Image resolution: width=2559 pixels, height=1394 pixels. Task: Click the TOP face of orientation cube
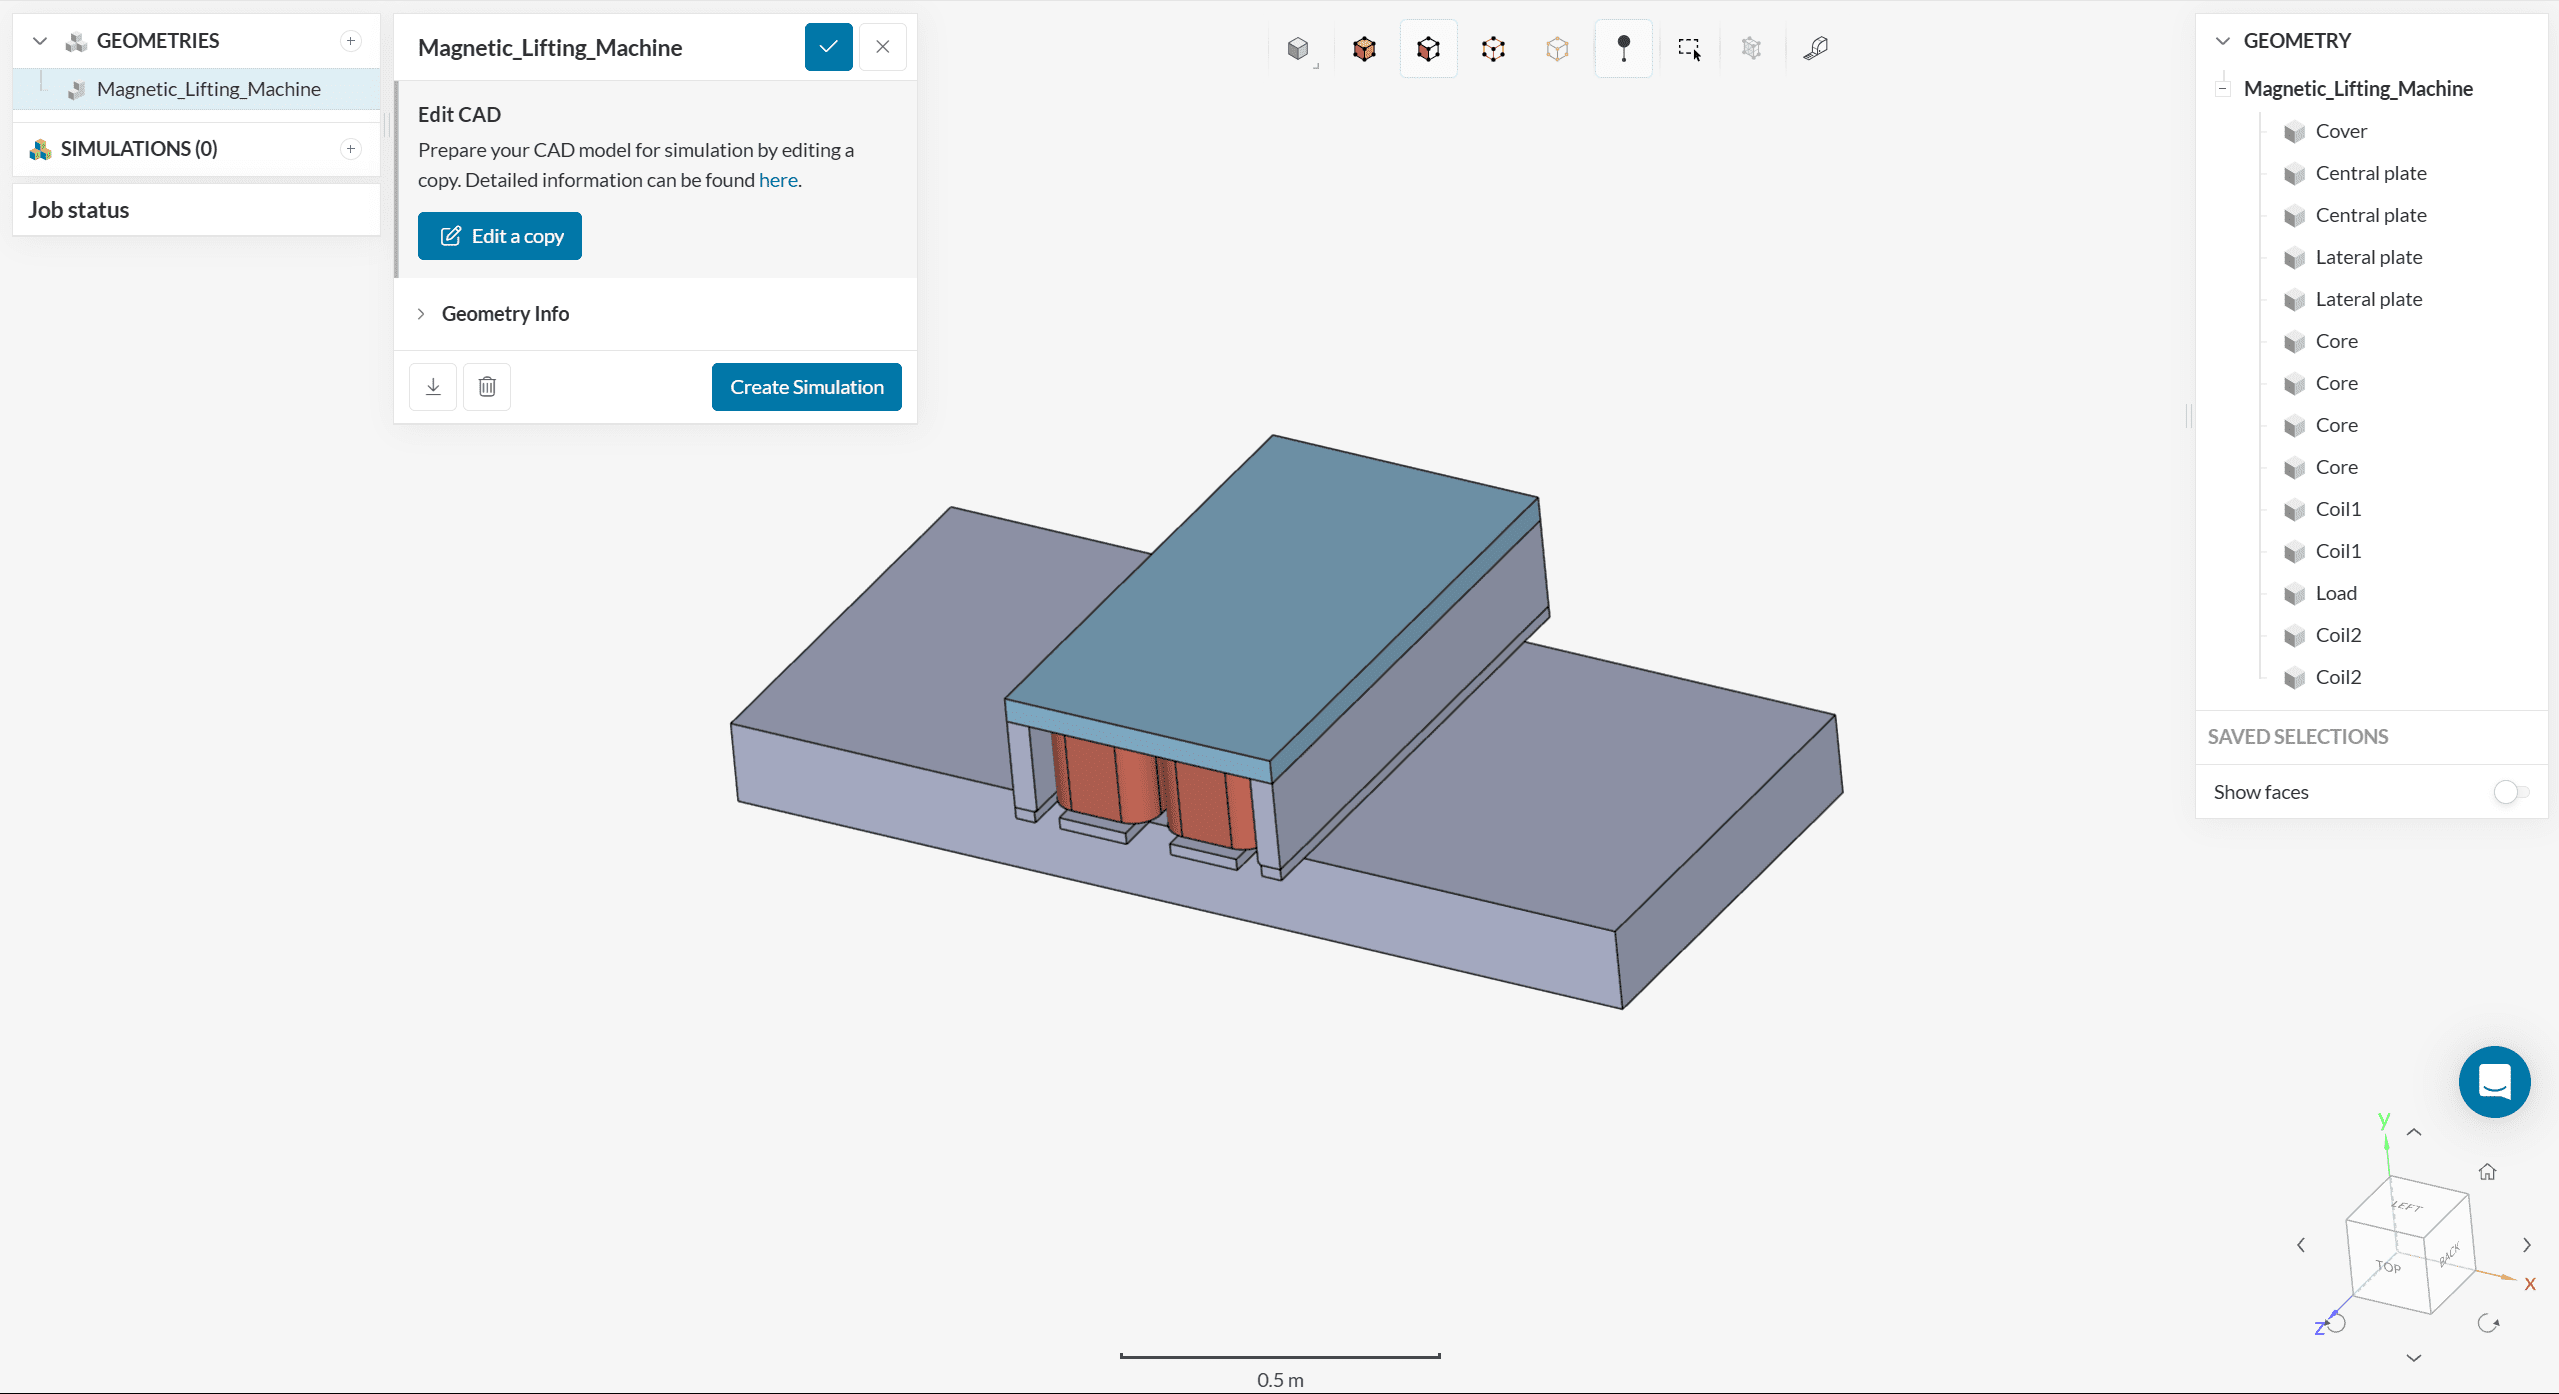click(2387, 1266)
